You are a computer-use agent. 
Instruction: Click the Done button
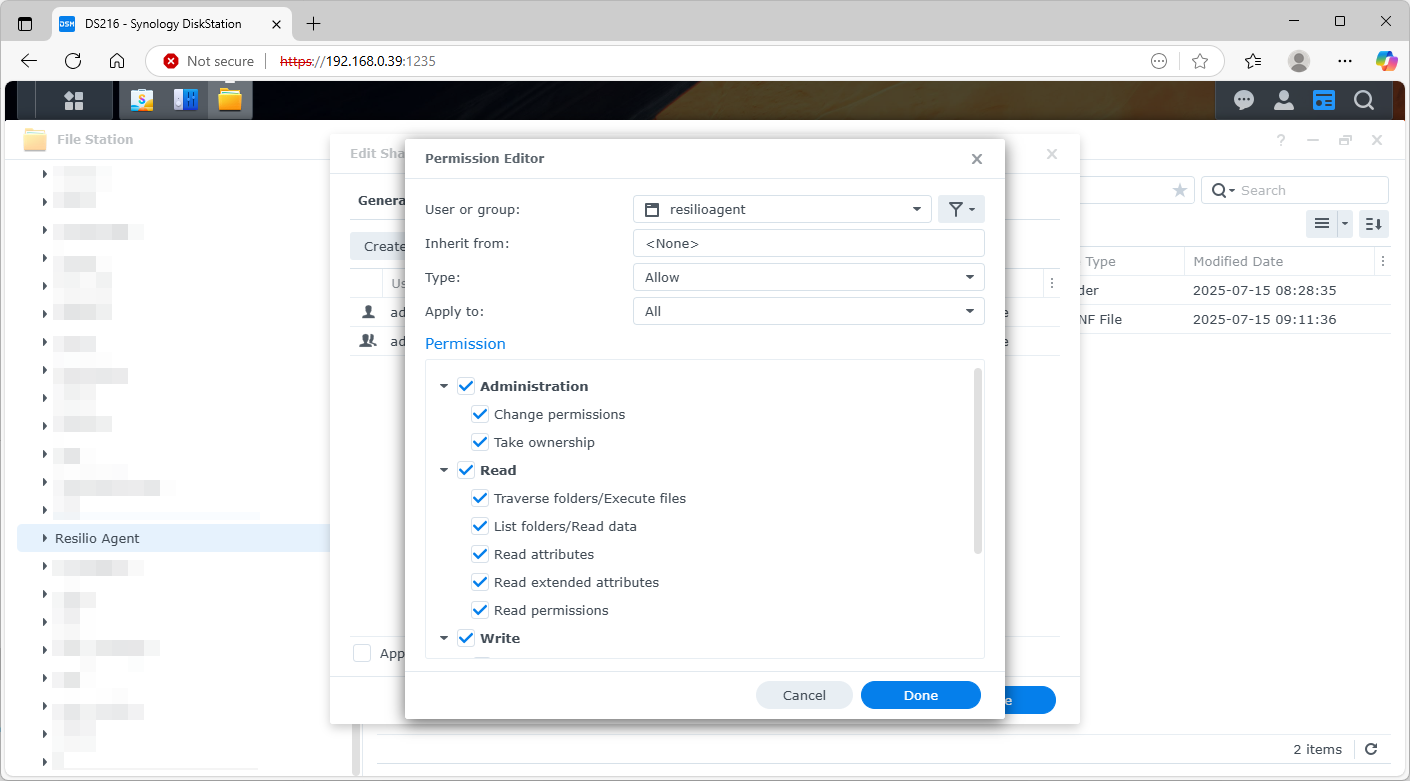(920, 695)
